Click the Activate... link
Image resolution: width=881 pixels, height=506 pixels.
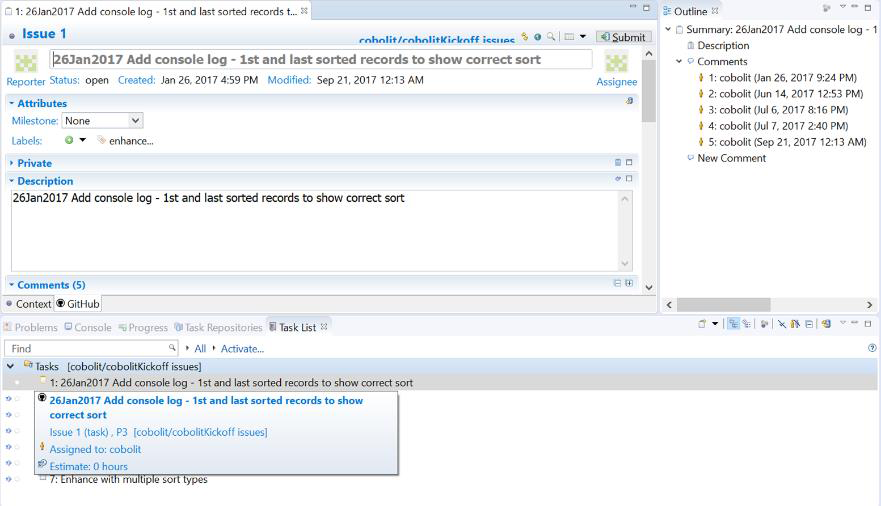pyautogui.click(x=242, y=349)
